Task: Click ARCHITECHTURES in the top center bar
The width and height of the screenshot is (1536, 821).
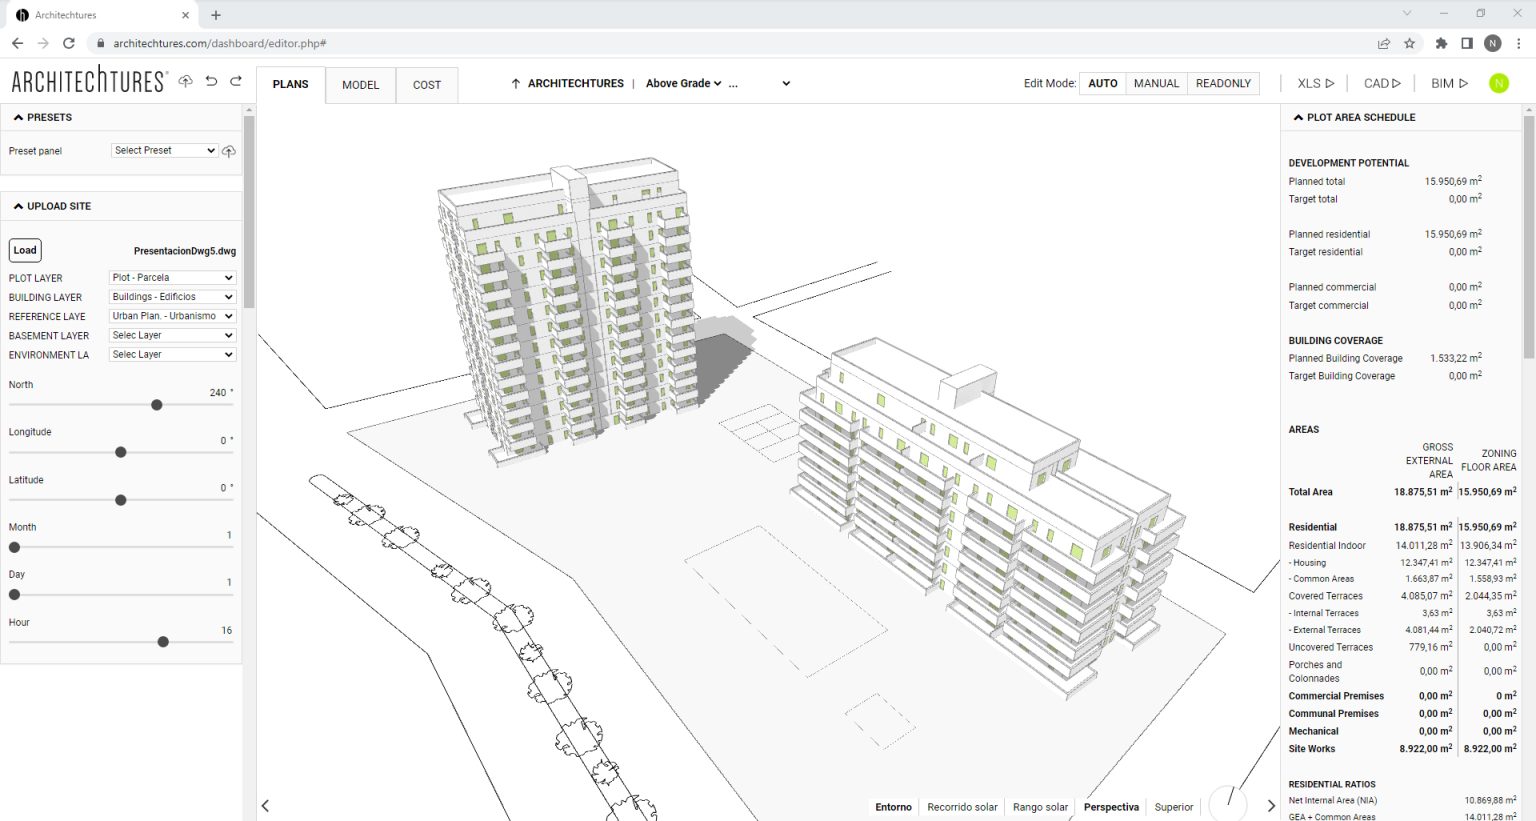Action: 577,83
